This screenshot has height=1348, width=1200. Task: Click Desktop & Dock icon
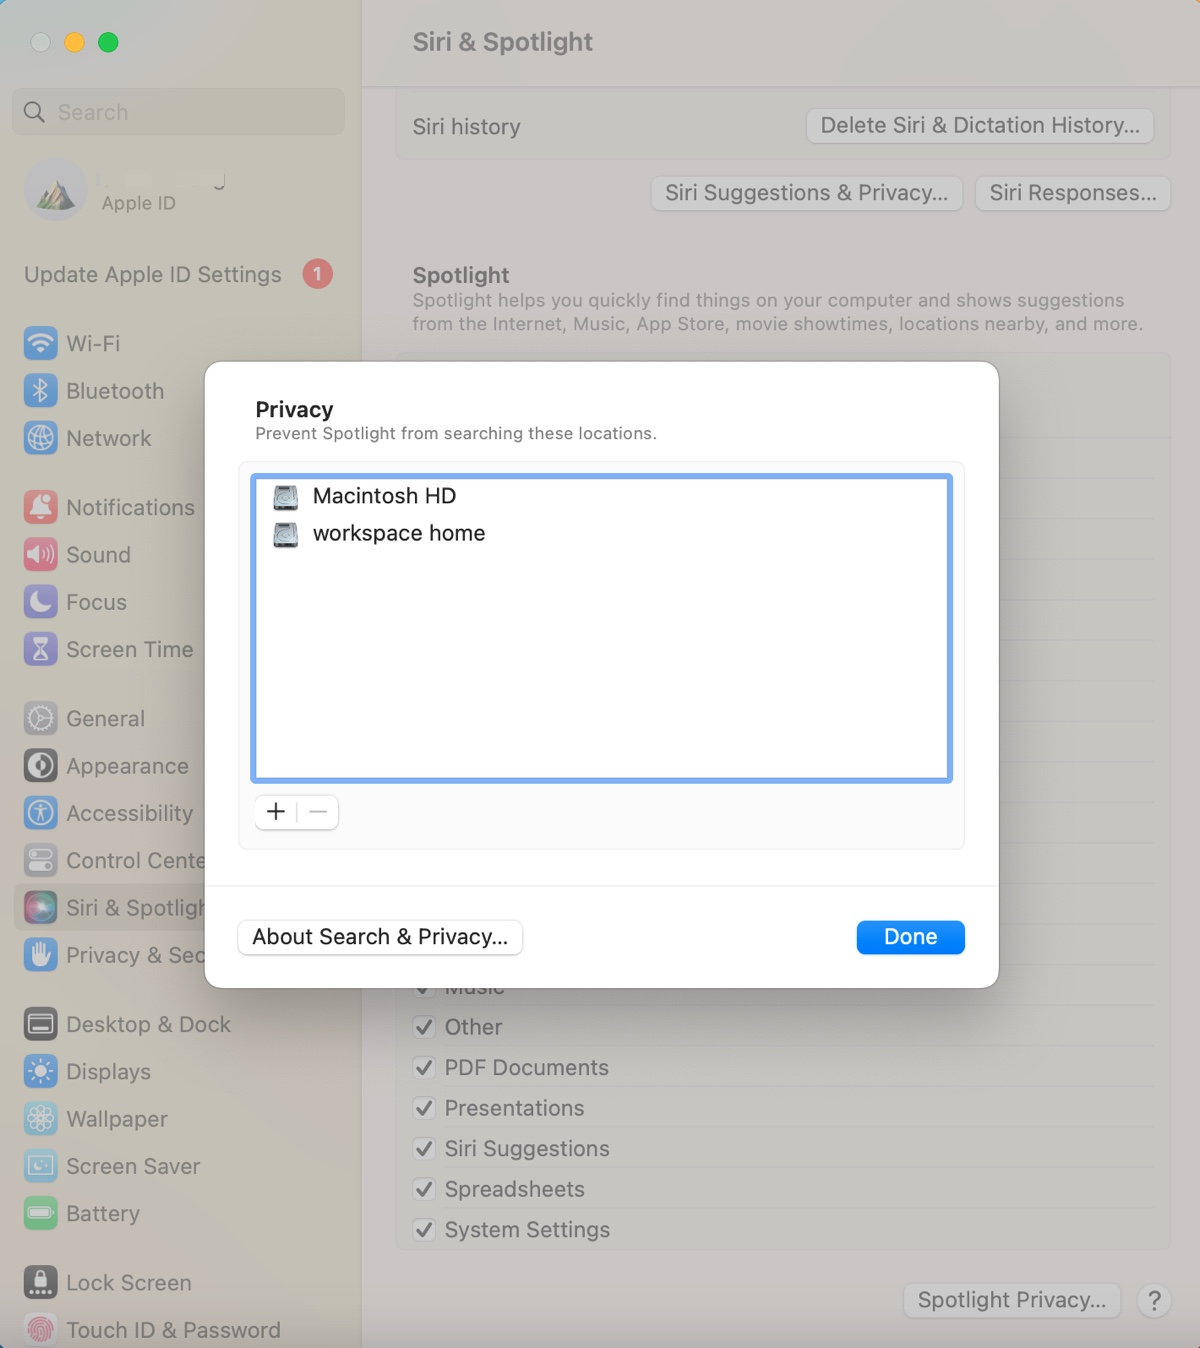click(40, 1024)
